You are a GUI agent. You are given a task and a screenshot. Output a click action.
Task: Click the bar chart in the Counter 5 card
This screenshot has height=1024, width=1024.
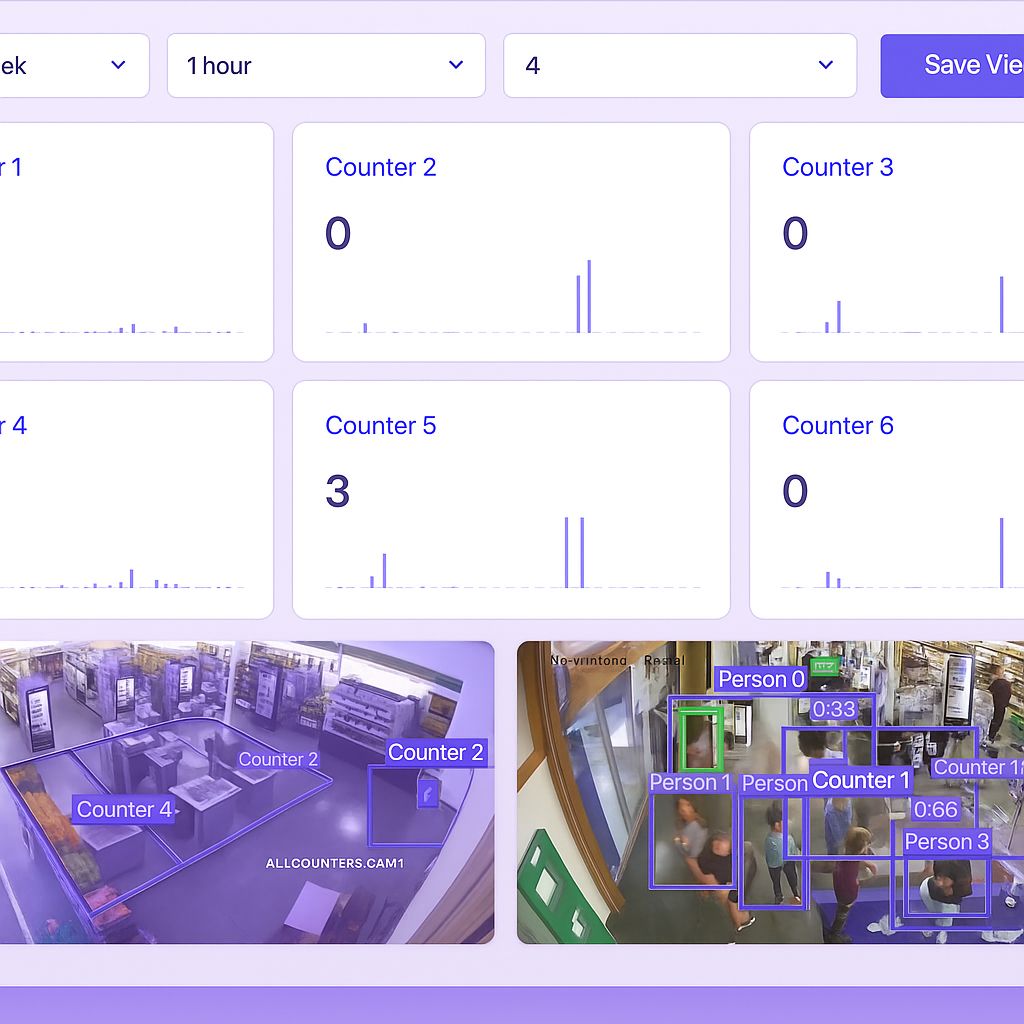point(513,552)
